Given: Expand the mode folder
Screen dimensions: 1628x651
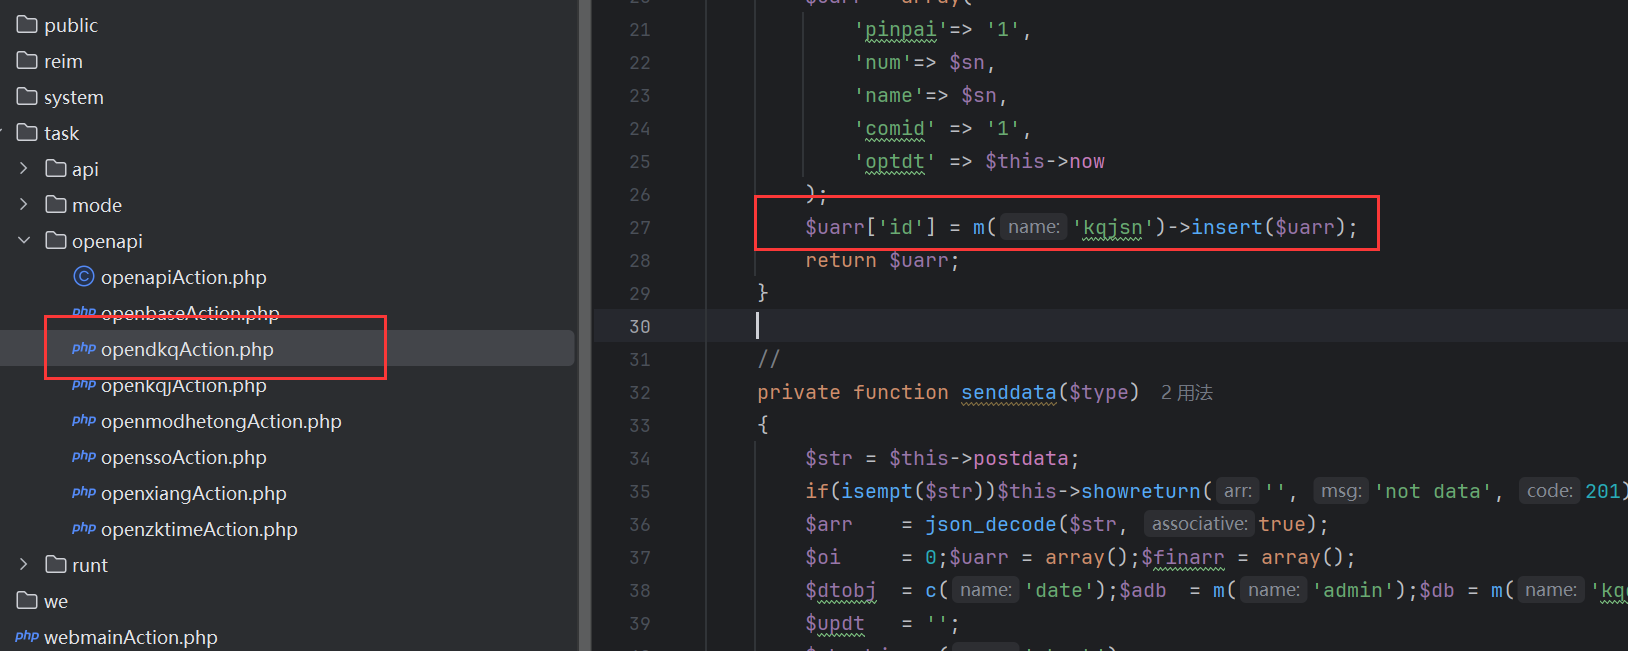Looking at the screenshot, I should (24, 205).
